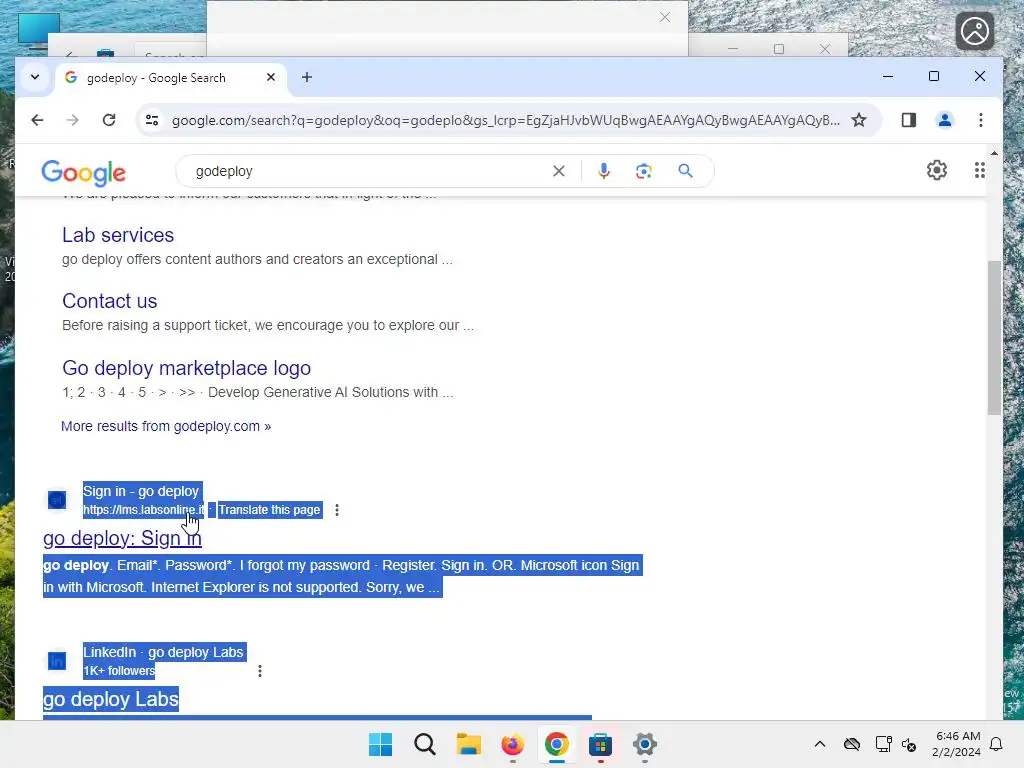
Task: Click the Chrome icon in taskbar
Action: (556, 744)
